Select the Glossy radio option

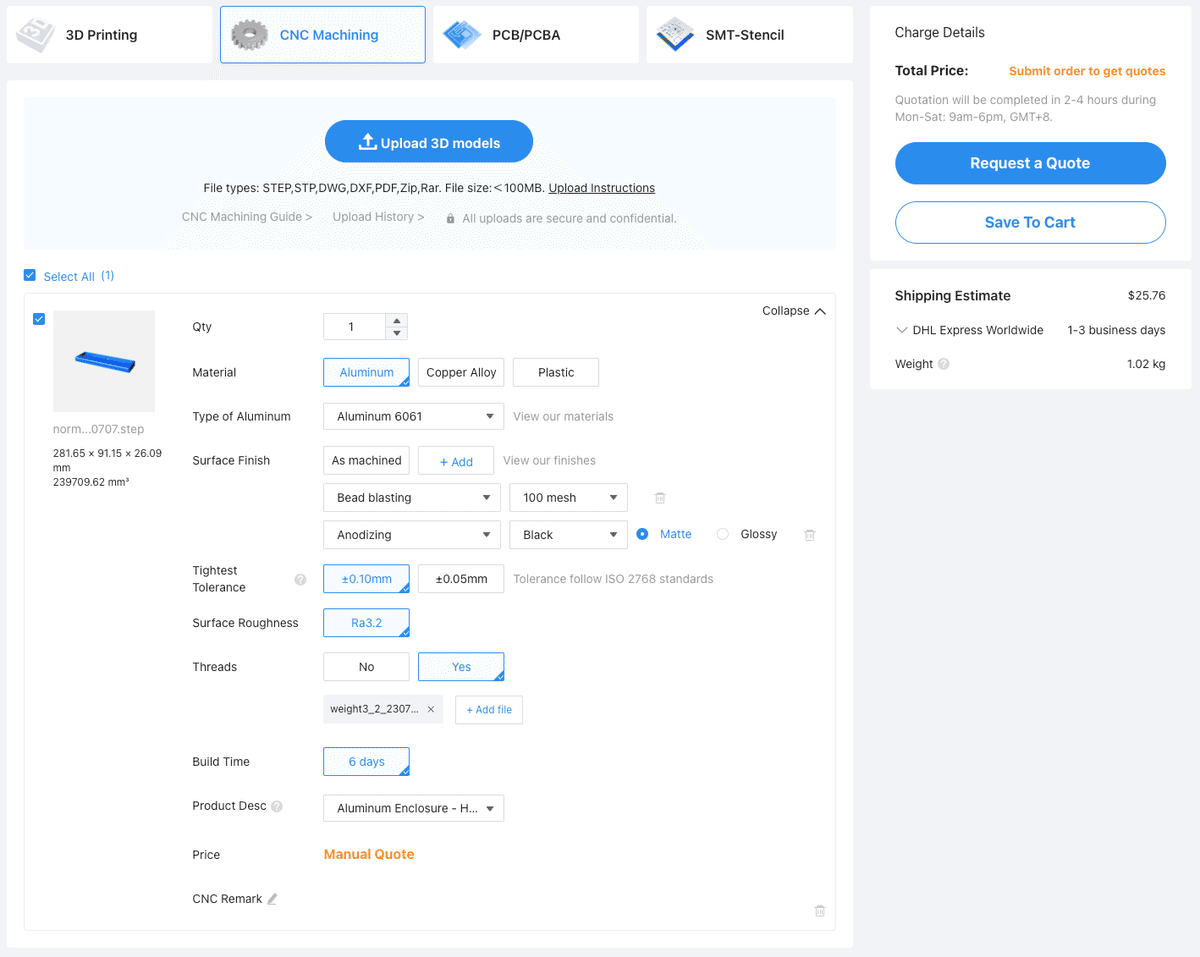click(x=723, y=534)
